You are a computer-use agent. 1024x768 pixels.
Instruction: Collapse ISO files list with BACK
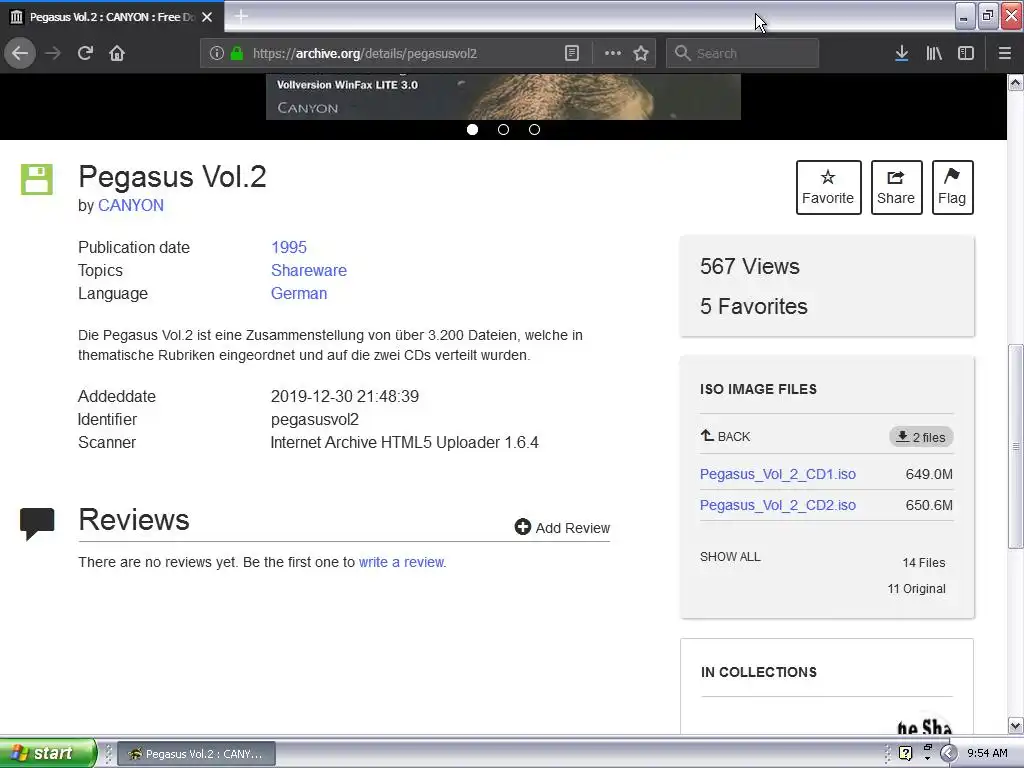[x=726, y=436]
